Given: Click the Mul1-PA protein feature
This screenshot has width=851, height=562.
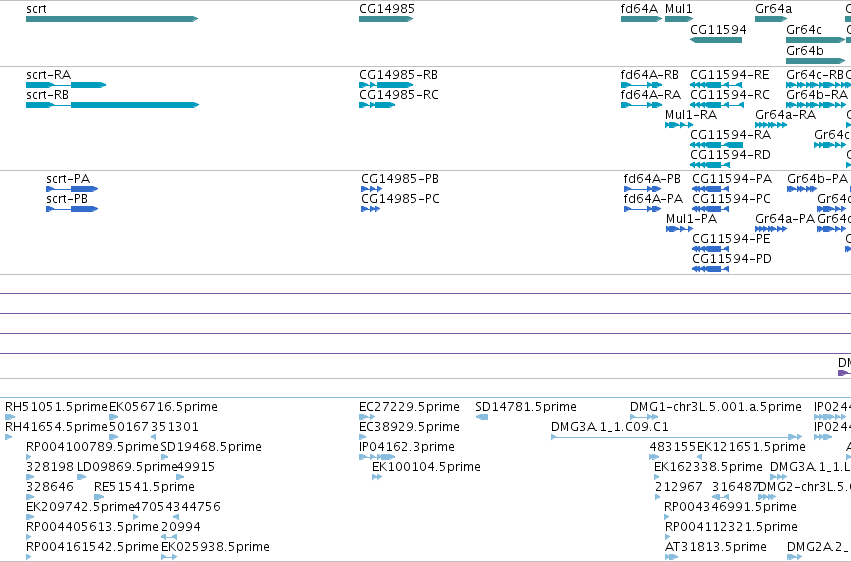Looking at the screenshot, I should coord(679,229).
